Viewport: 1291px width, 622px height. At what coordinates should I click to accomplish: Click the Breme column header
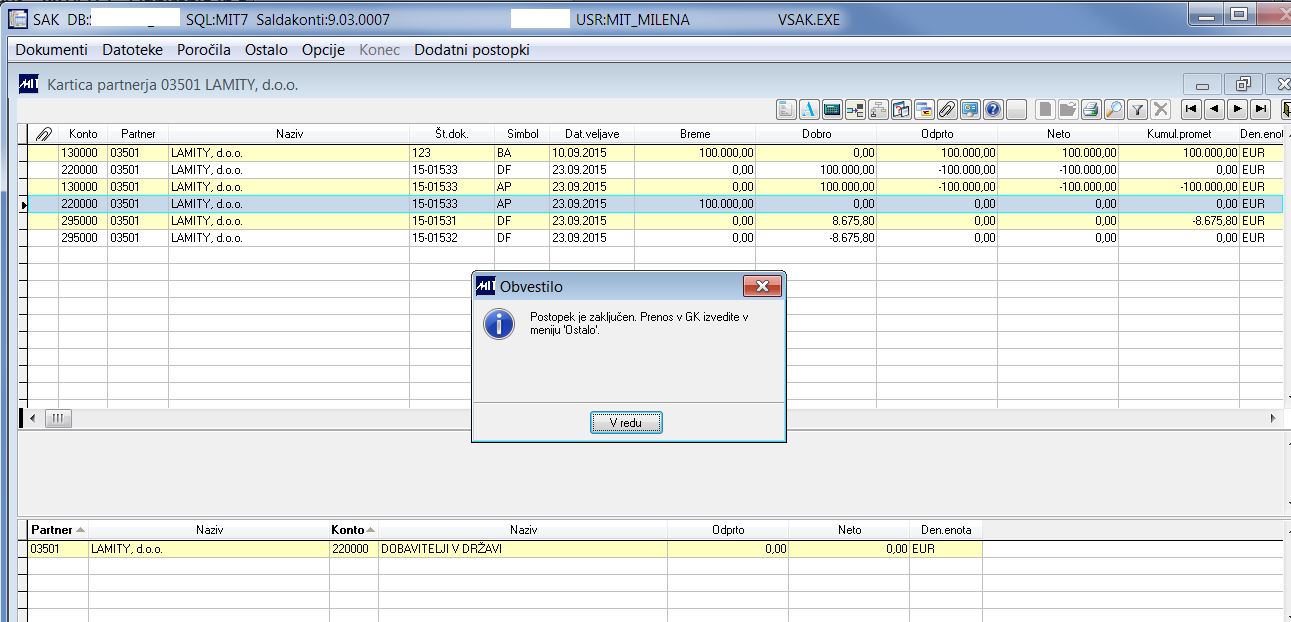[x=695, y=134]
